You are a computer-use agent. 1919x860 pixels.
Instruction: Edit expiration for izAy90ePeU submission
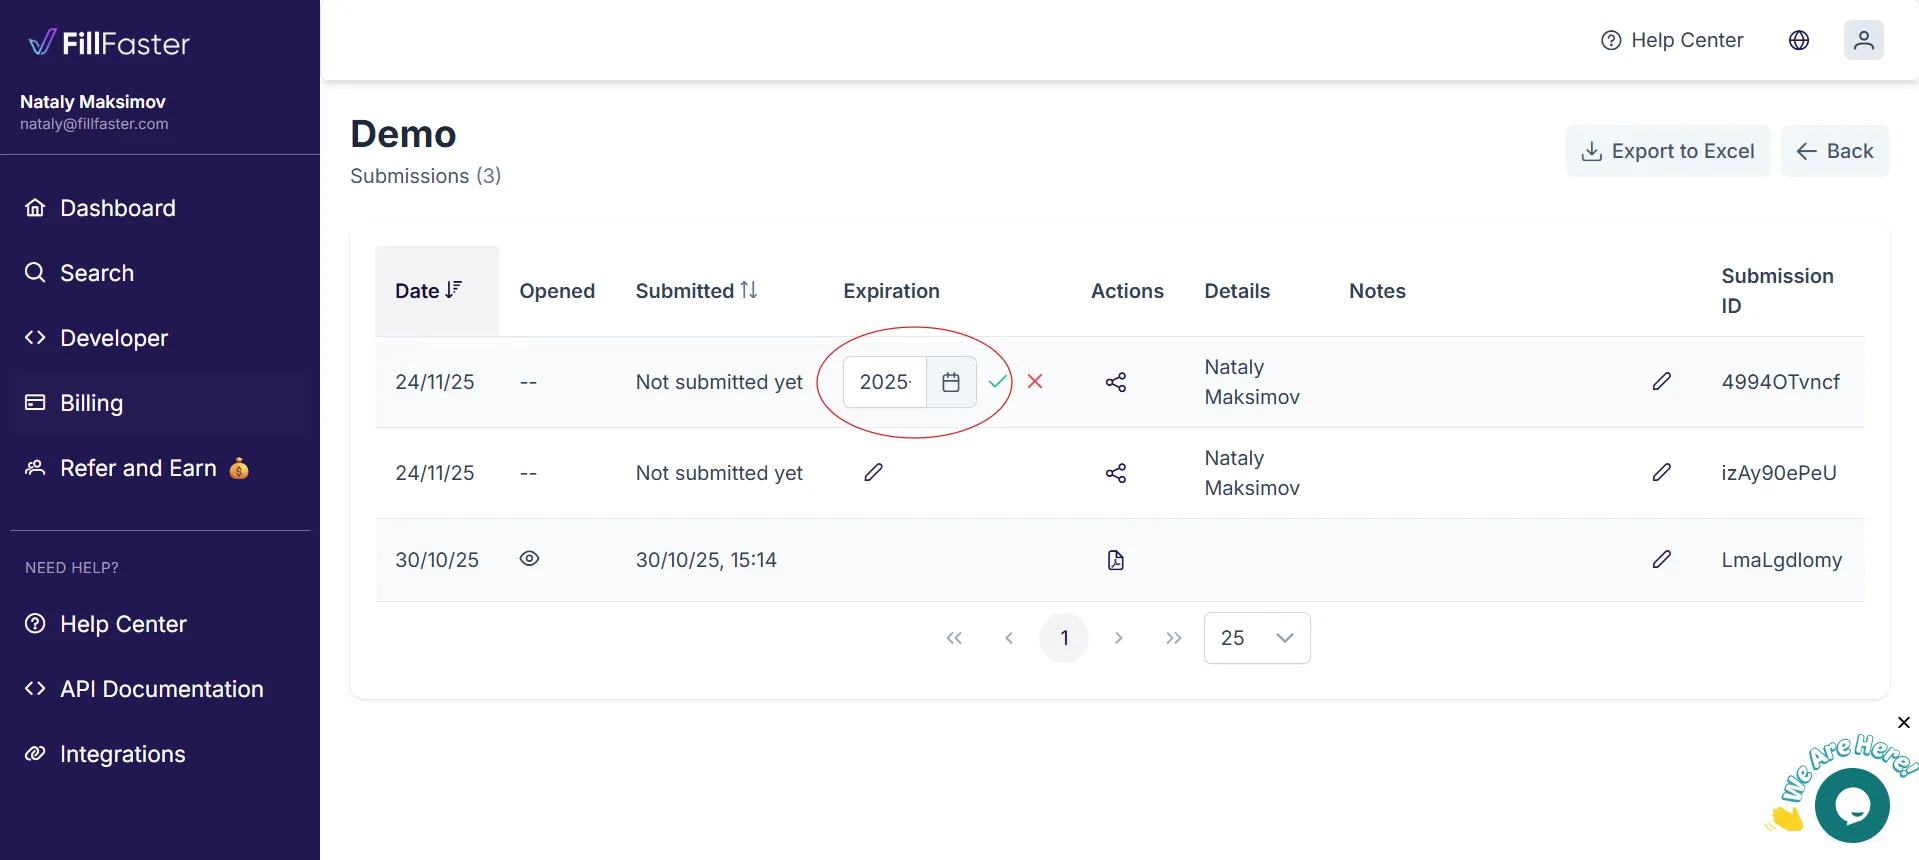click(x=873, y=472)
